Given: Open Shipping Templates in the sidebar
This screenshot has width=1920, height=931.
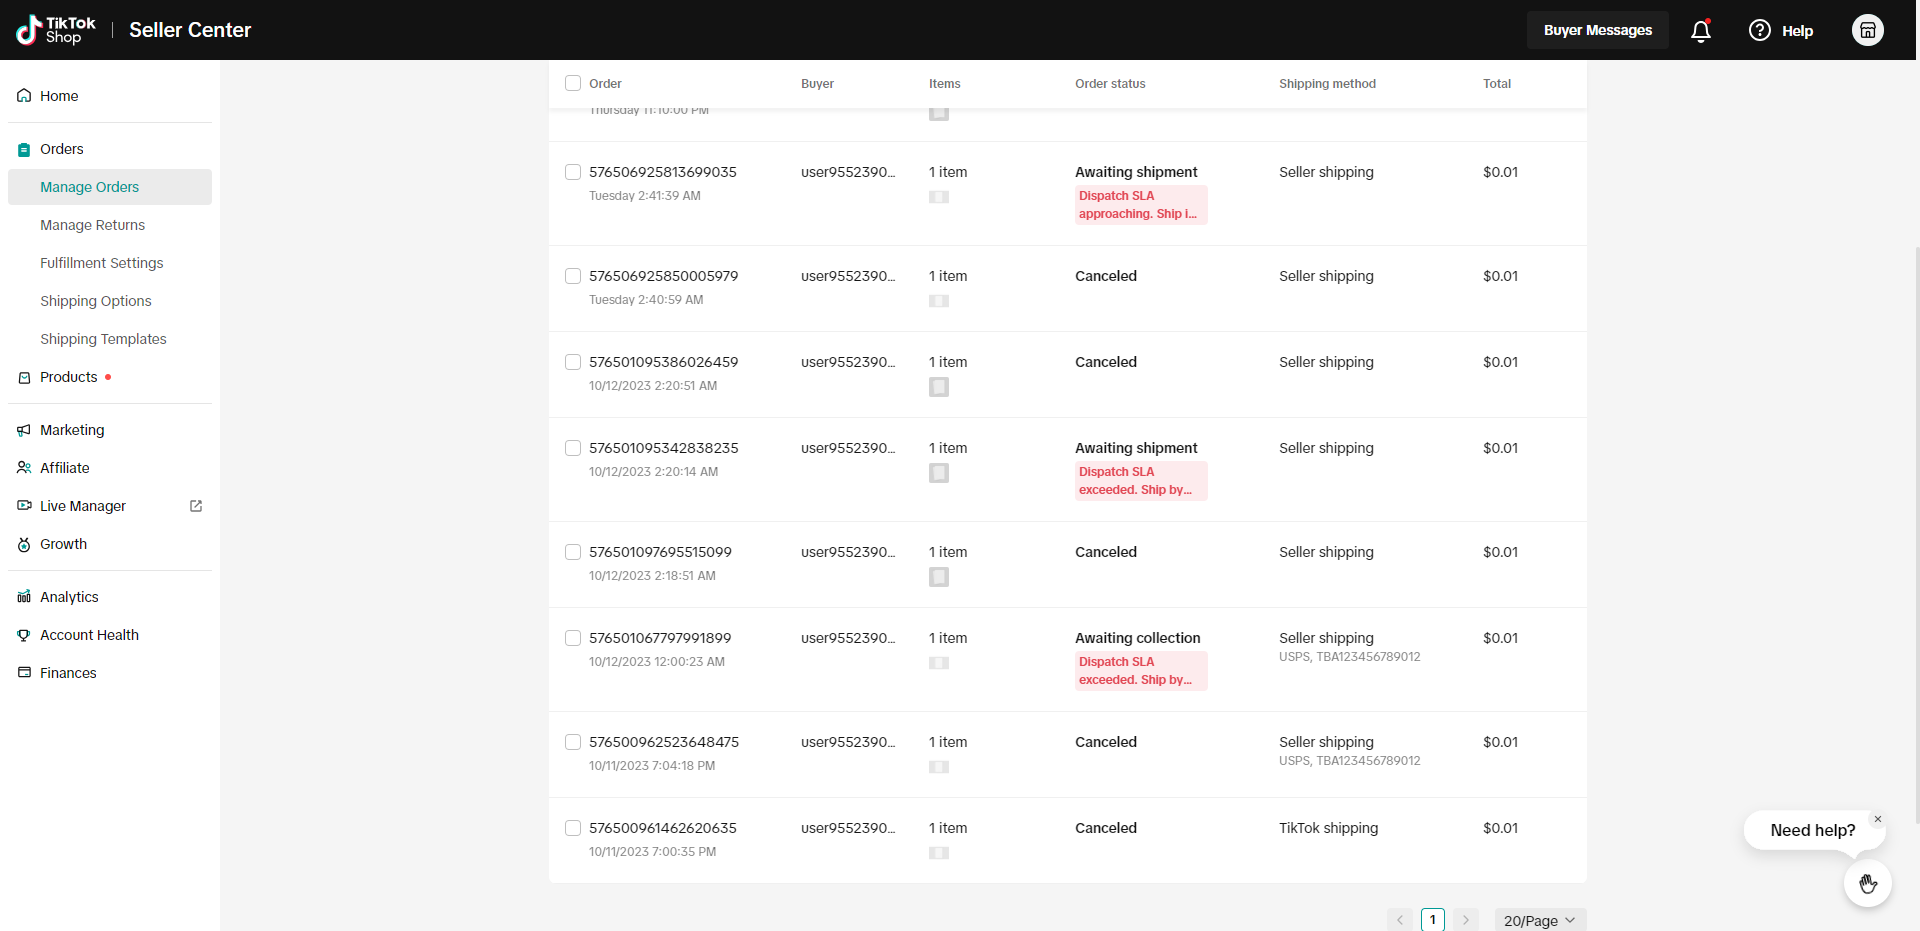Looking at the screenshot, I should point(103,339).
